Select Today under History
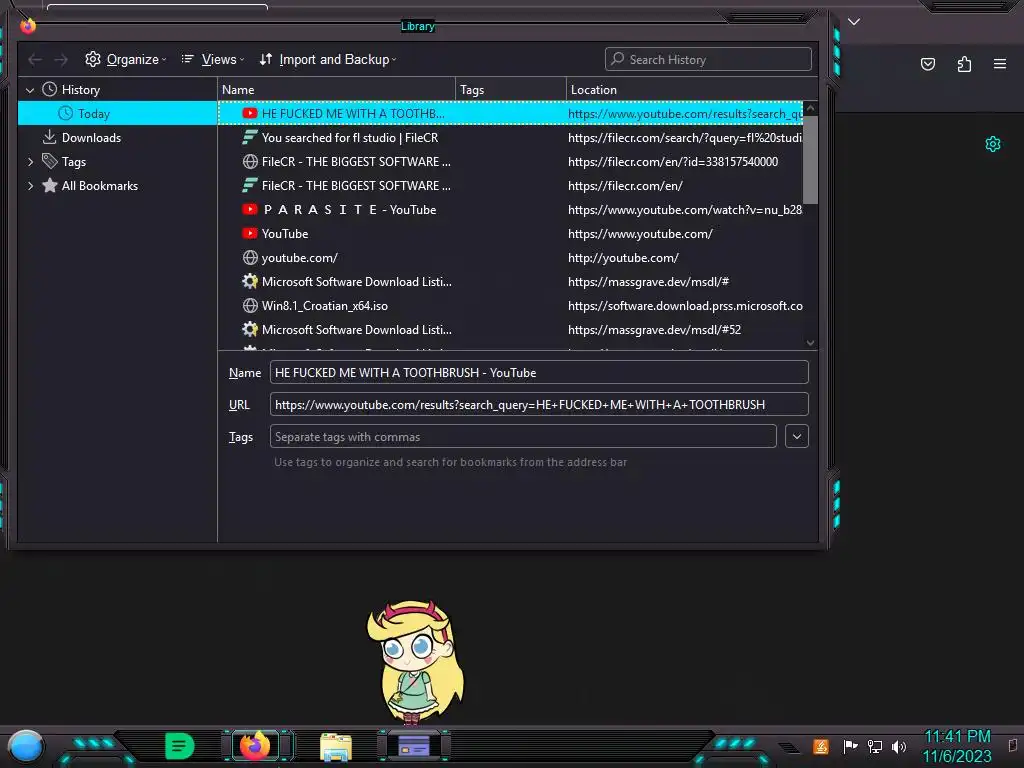This screenshot has height=768, width=1024. click(x=118, y=114)
